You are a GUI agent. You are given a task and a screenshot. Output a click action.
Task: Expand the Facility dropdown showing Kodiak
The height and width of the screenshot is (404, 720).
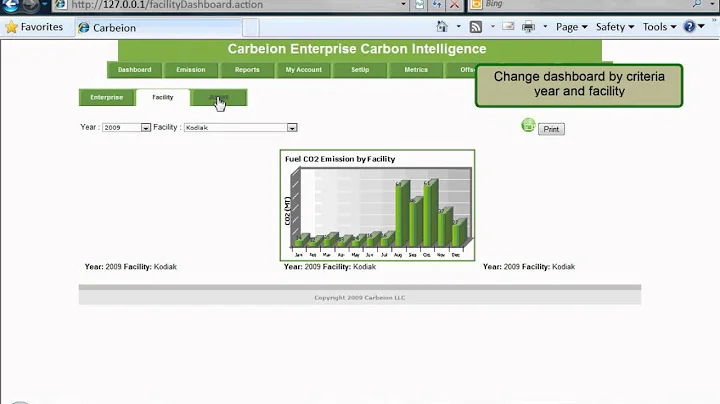pos(292,128)
